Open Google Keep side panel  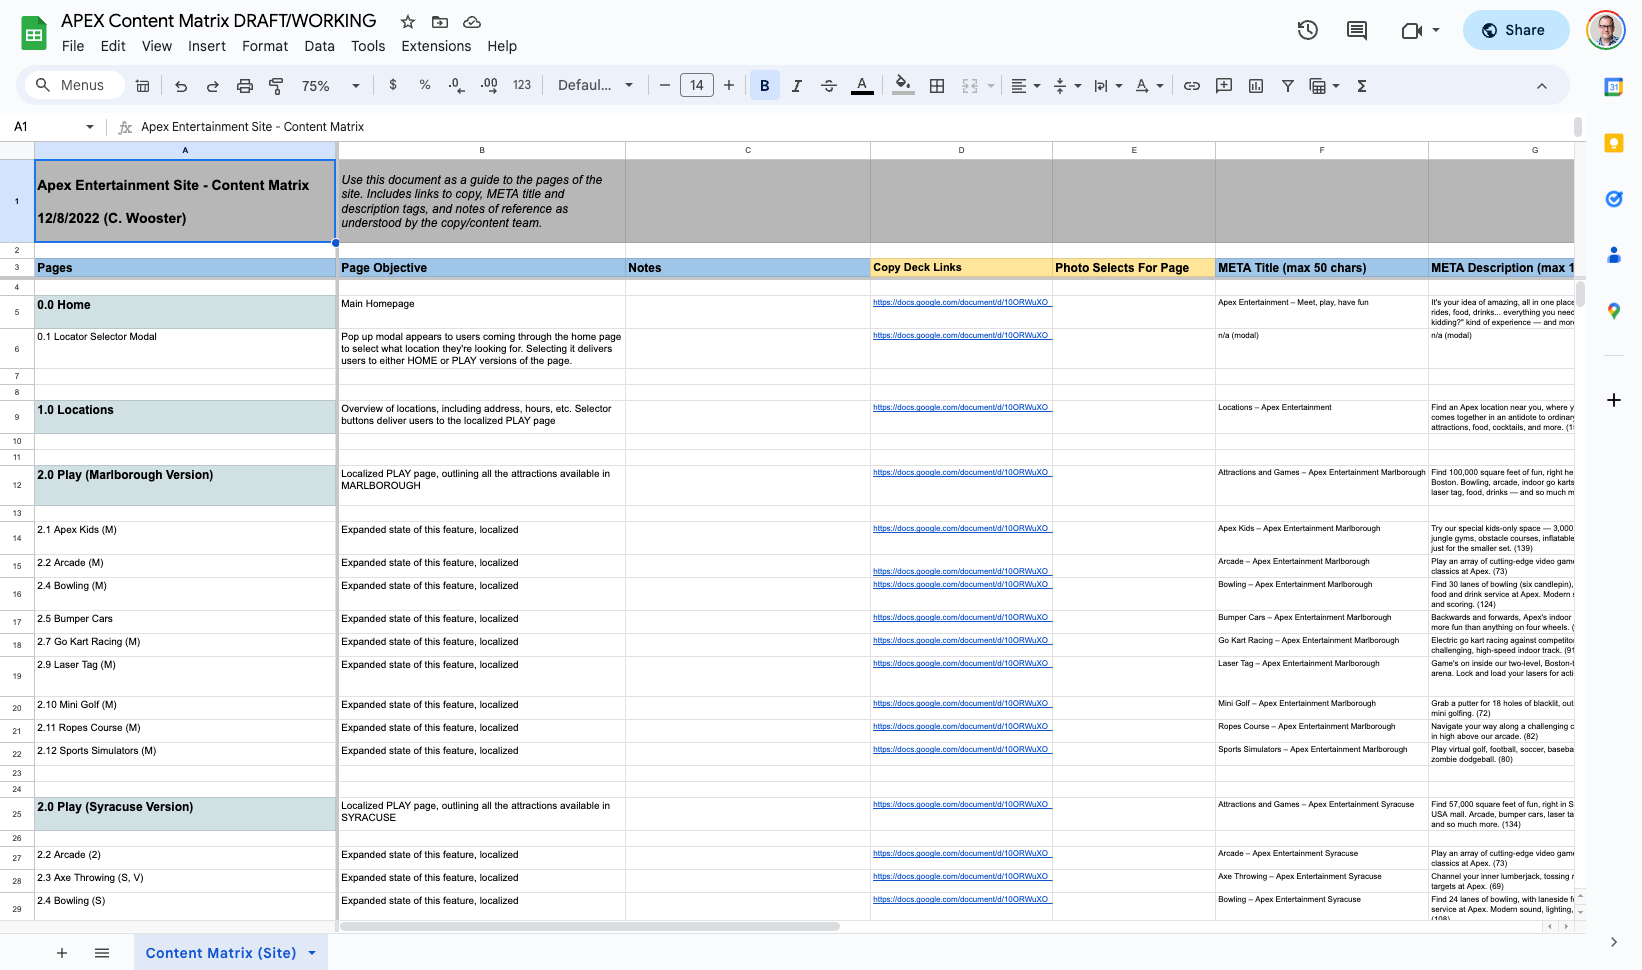[1614, 143]
